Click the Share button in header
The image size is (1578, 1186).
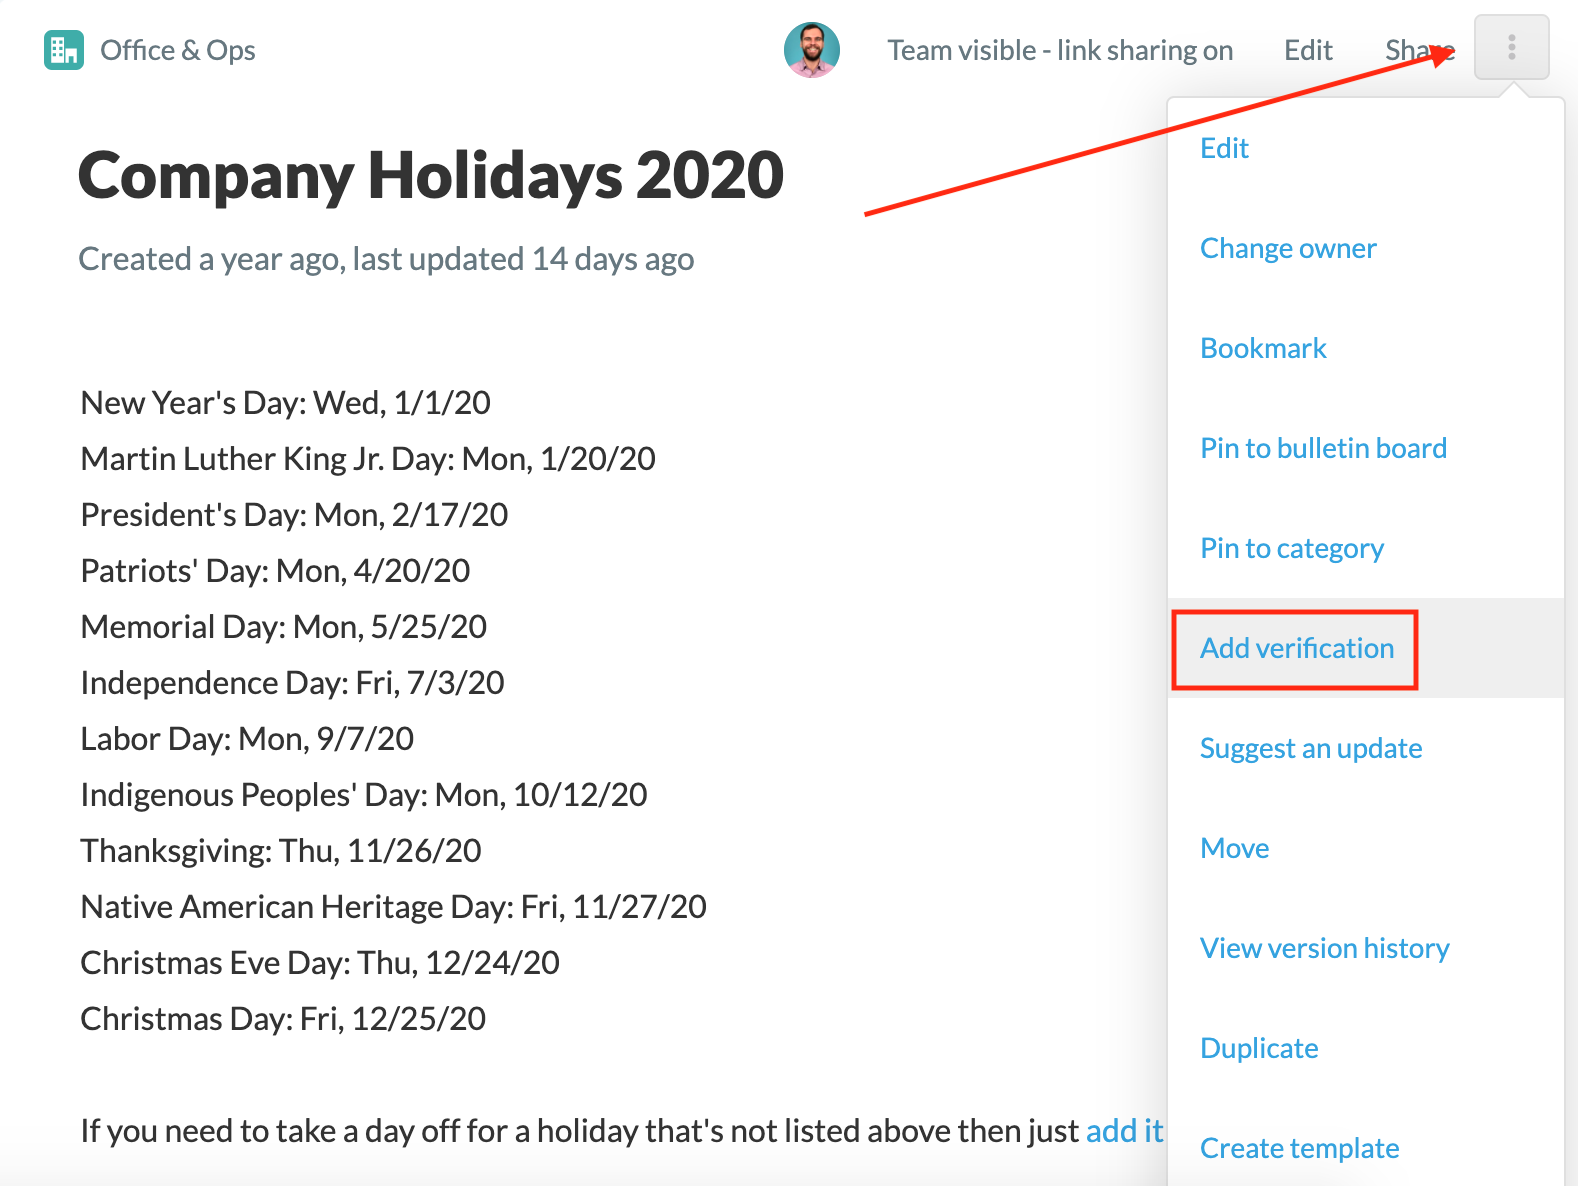click(1420, 50)
